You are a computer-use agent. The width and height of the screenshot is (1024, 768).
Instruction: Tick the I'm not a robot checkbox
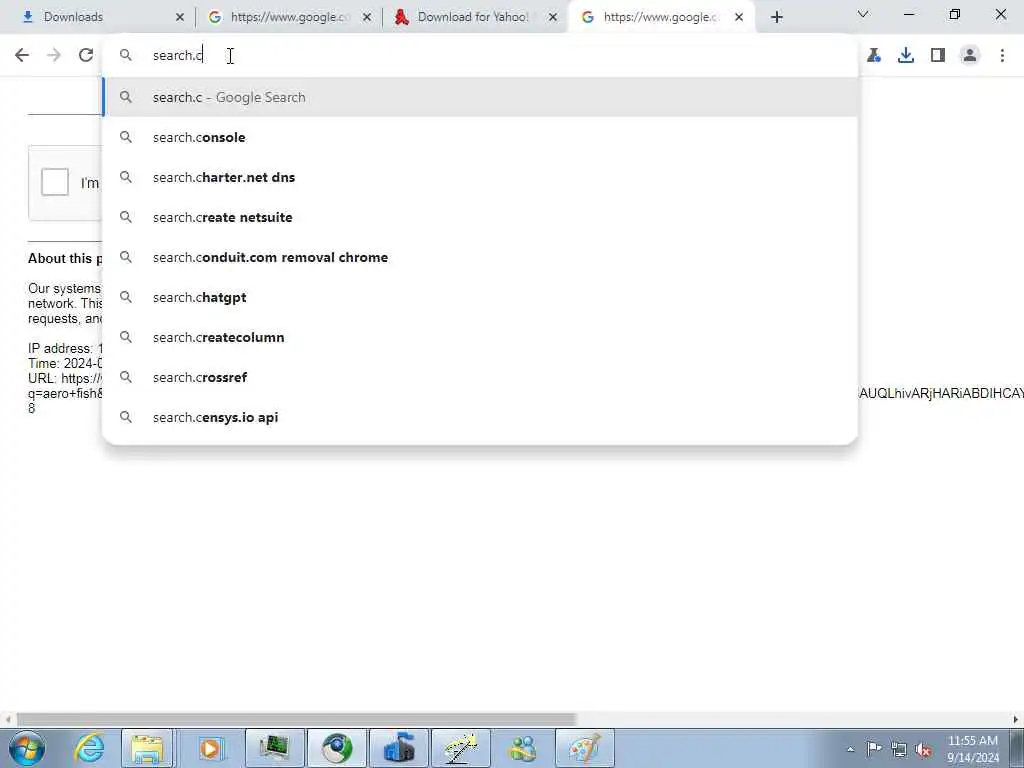click(55, 182)
